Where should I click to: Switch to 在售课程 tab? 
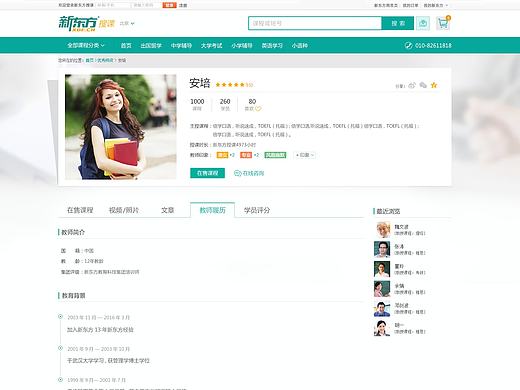point(80,210)
